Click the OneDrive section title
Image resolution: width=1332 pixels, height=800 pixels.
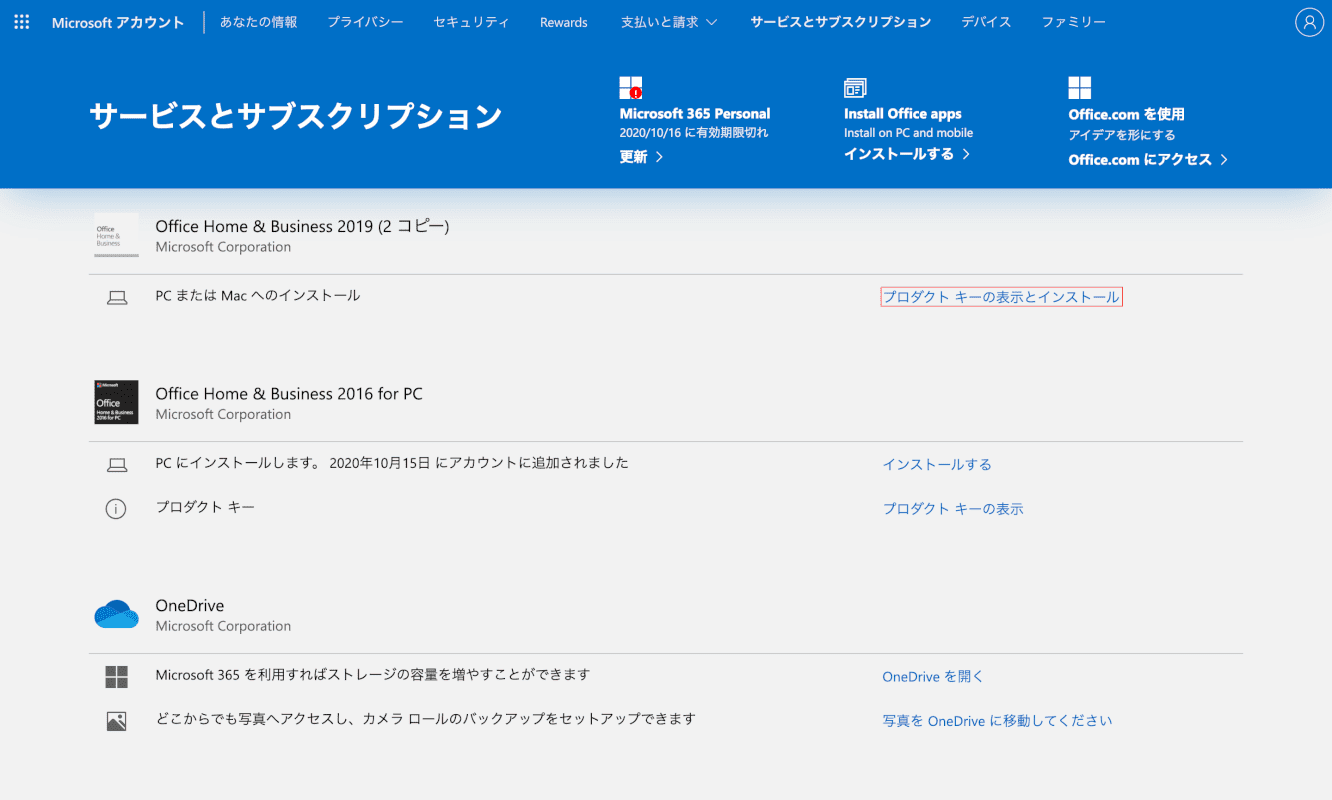coord(190,606)
